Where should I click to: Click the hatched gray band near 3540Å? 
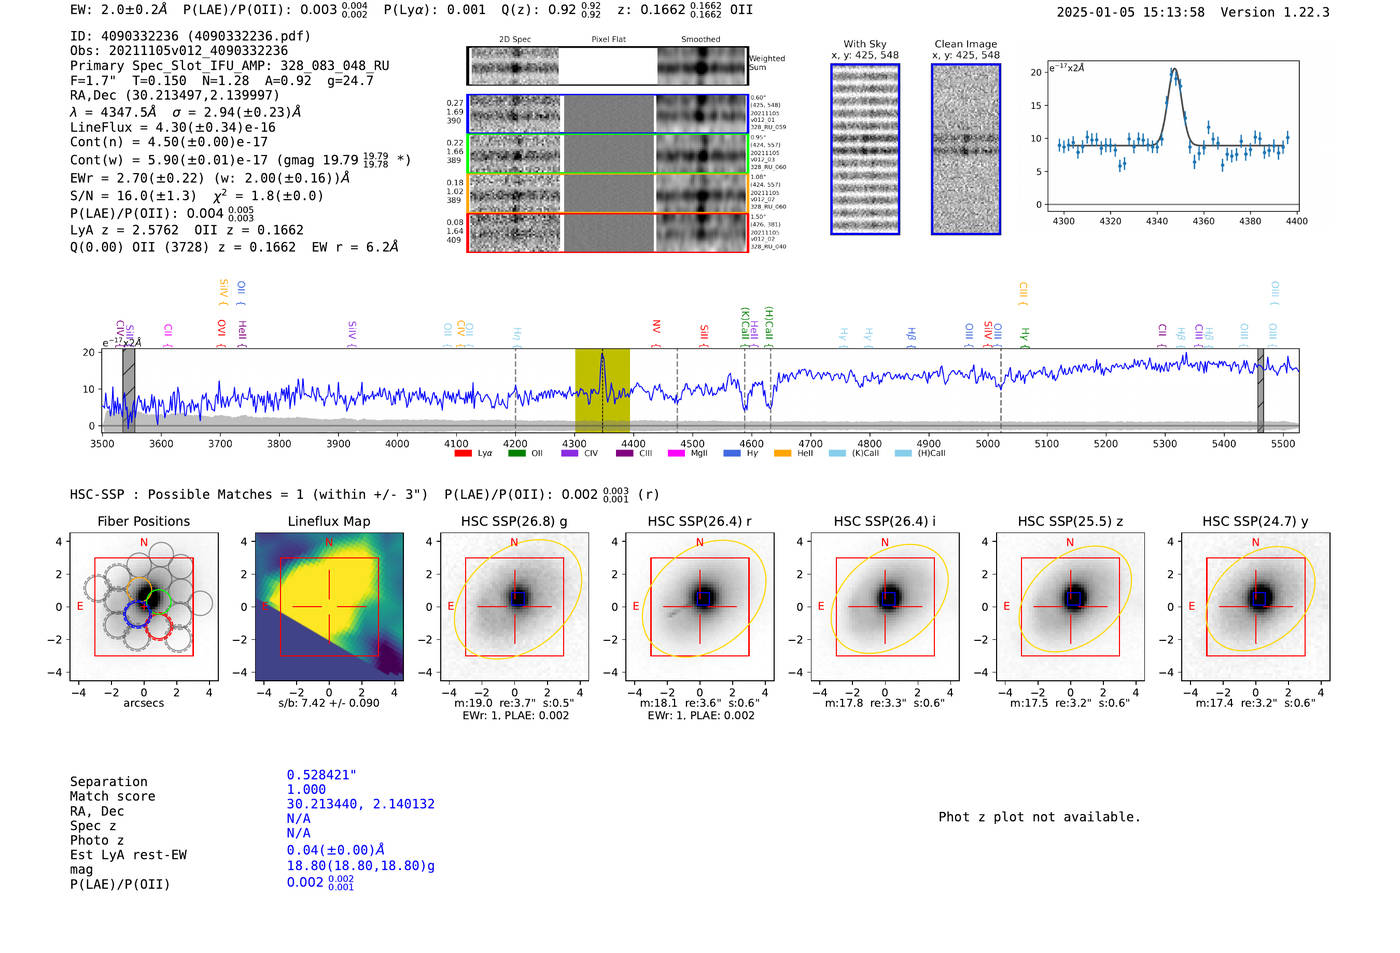tap(129, 391)
